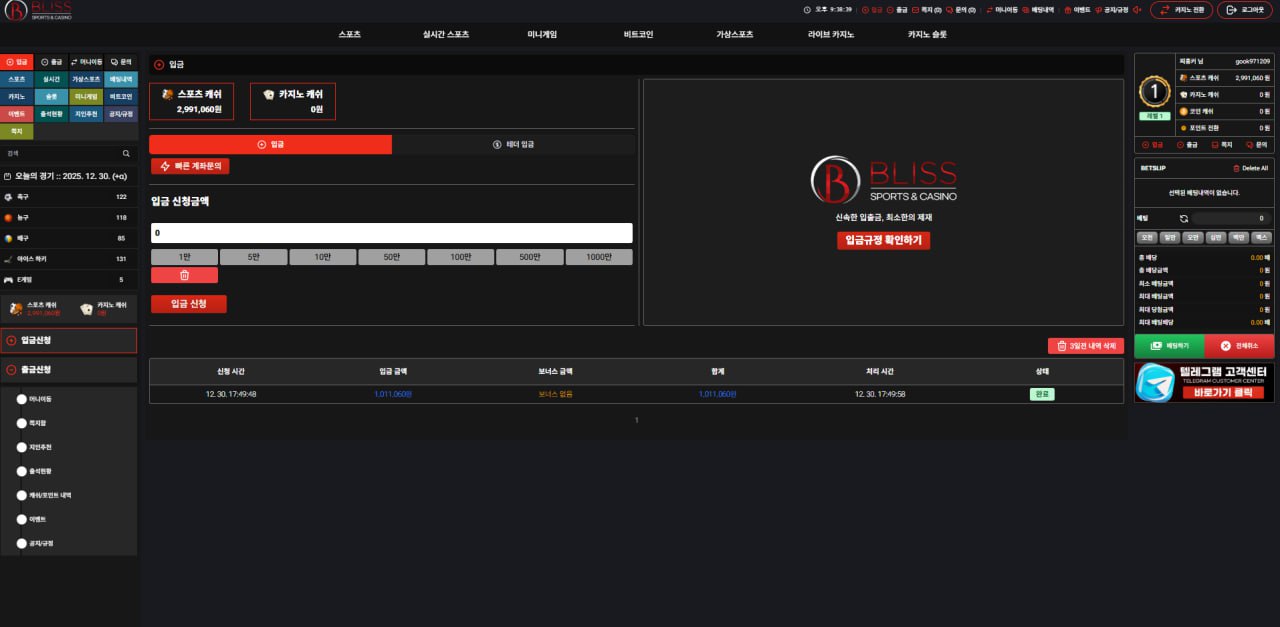Switch to the 테더 입금 tab
1280x627 pixels.
coord(513,145)
